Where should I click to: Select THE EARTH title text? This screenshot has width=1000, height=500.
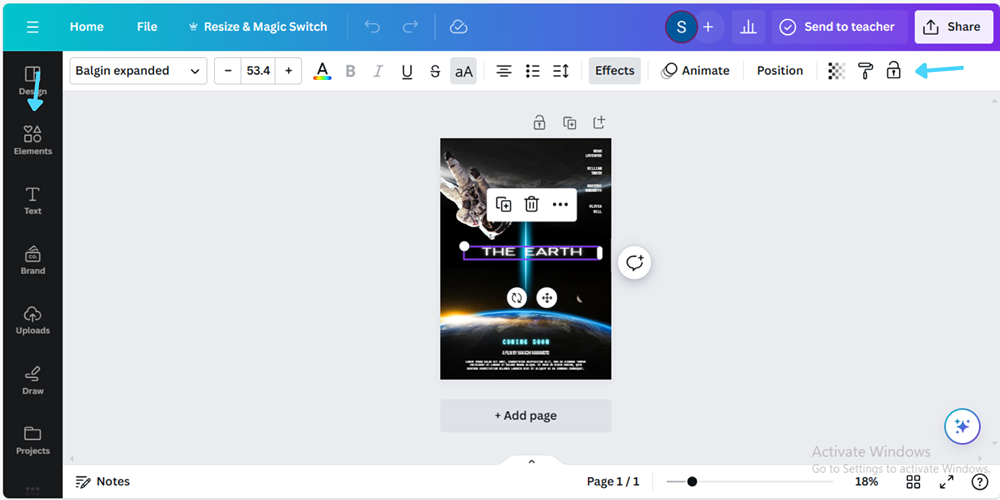pos(531,253)
